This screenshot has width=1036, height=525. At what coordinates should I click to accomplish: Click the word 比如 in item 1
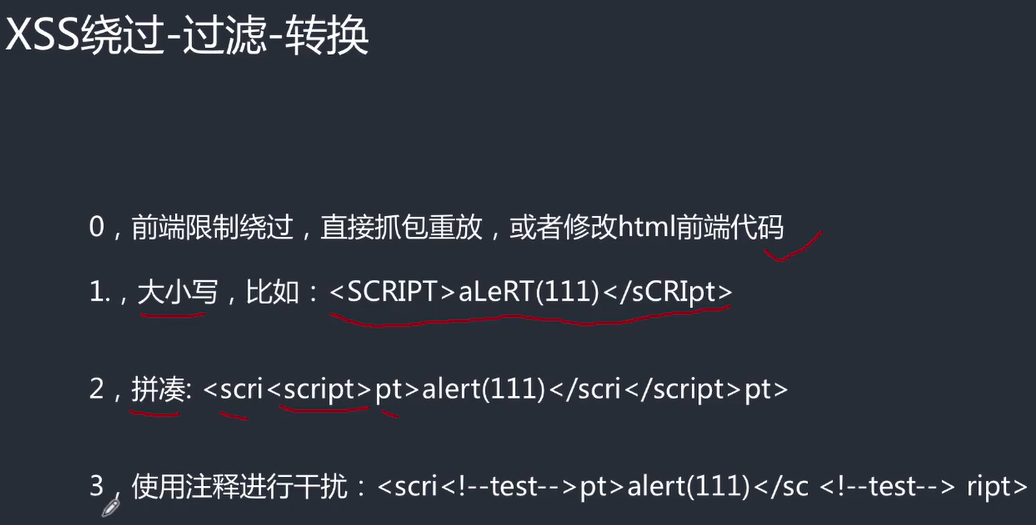[274, 291]
